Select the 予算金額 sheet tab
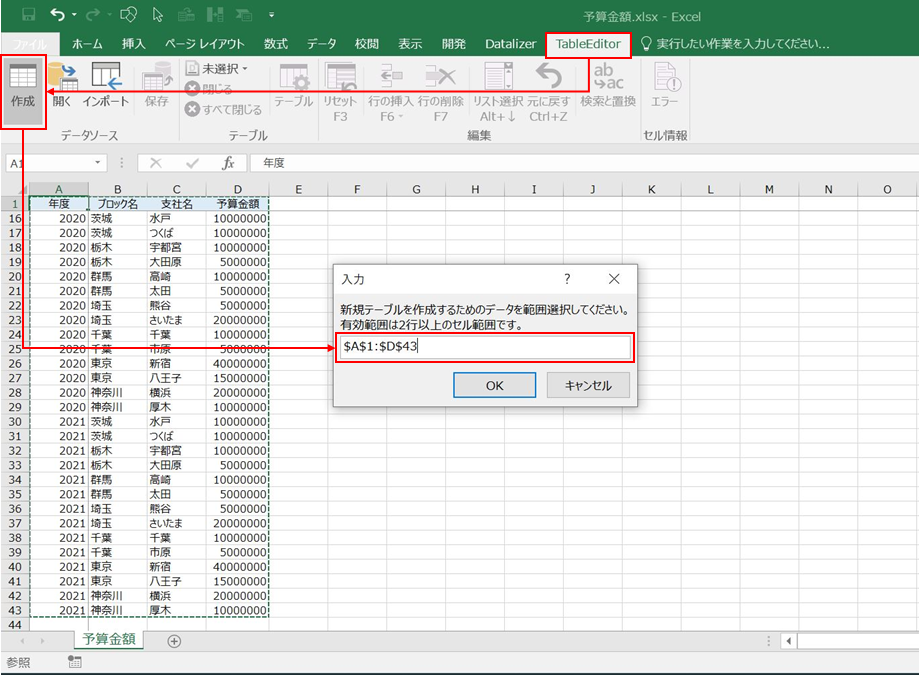The height and width of the screenshot is (675, 919). click(109, 640)
